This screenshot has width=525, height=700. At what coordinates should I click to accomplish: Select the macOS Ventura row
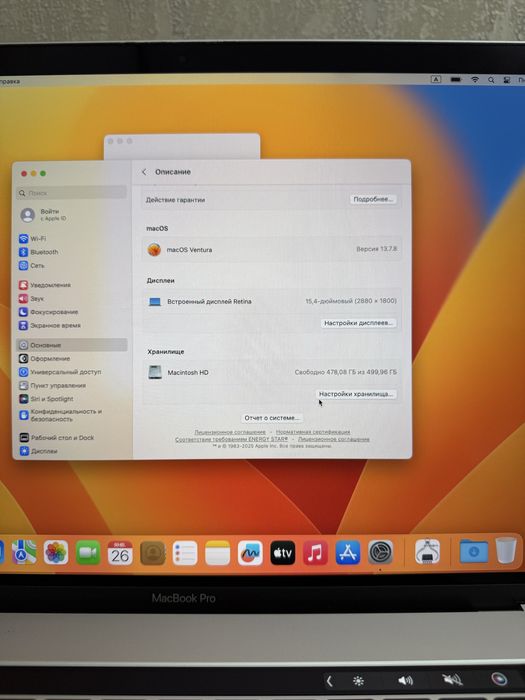[271, 249]
